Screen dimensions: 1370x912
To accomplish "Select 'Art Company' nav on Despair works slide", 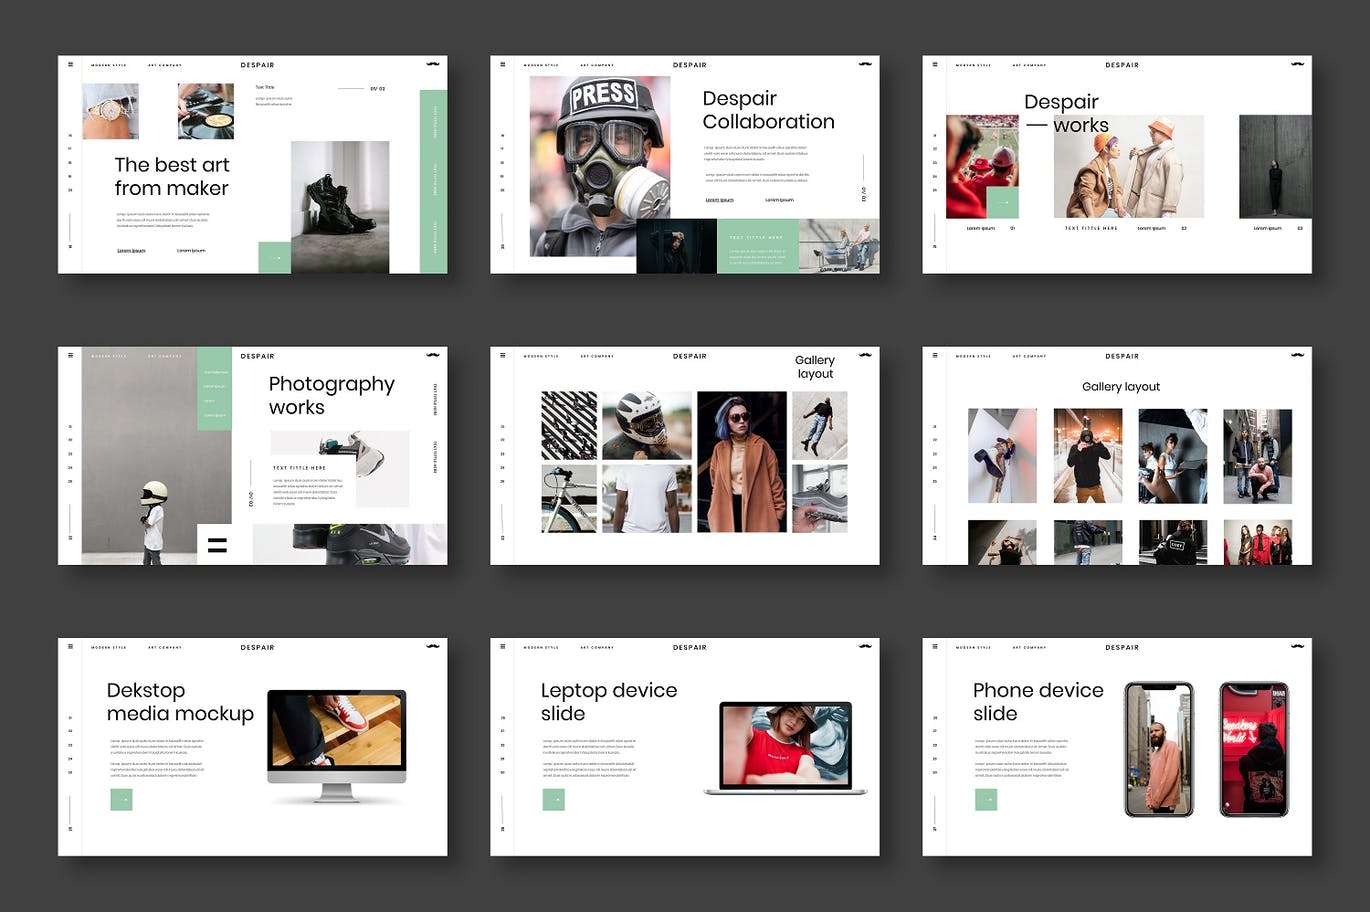I will coord(1029,65).
